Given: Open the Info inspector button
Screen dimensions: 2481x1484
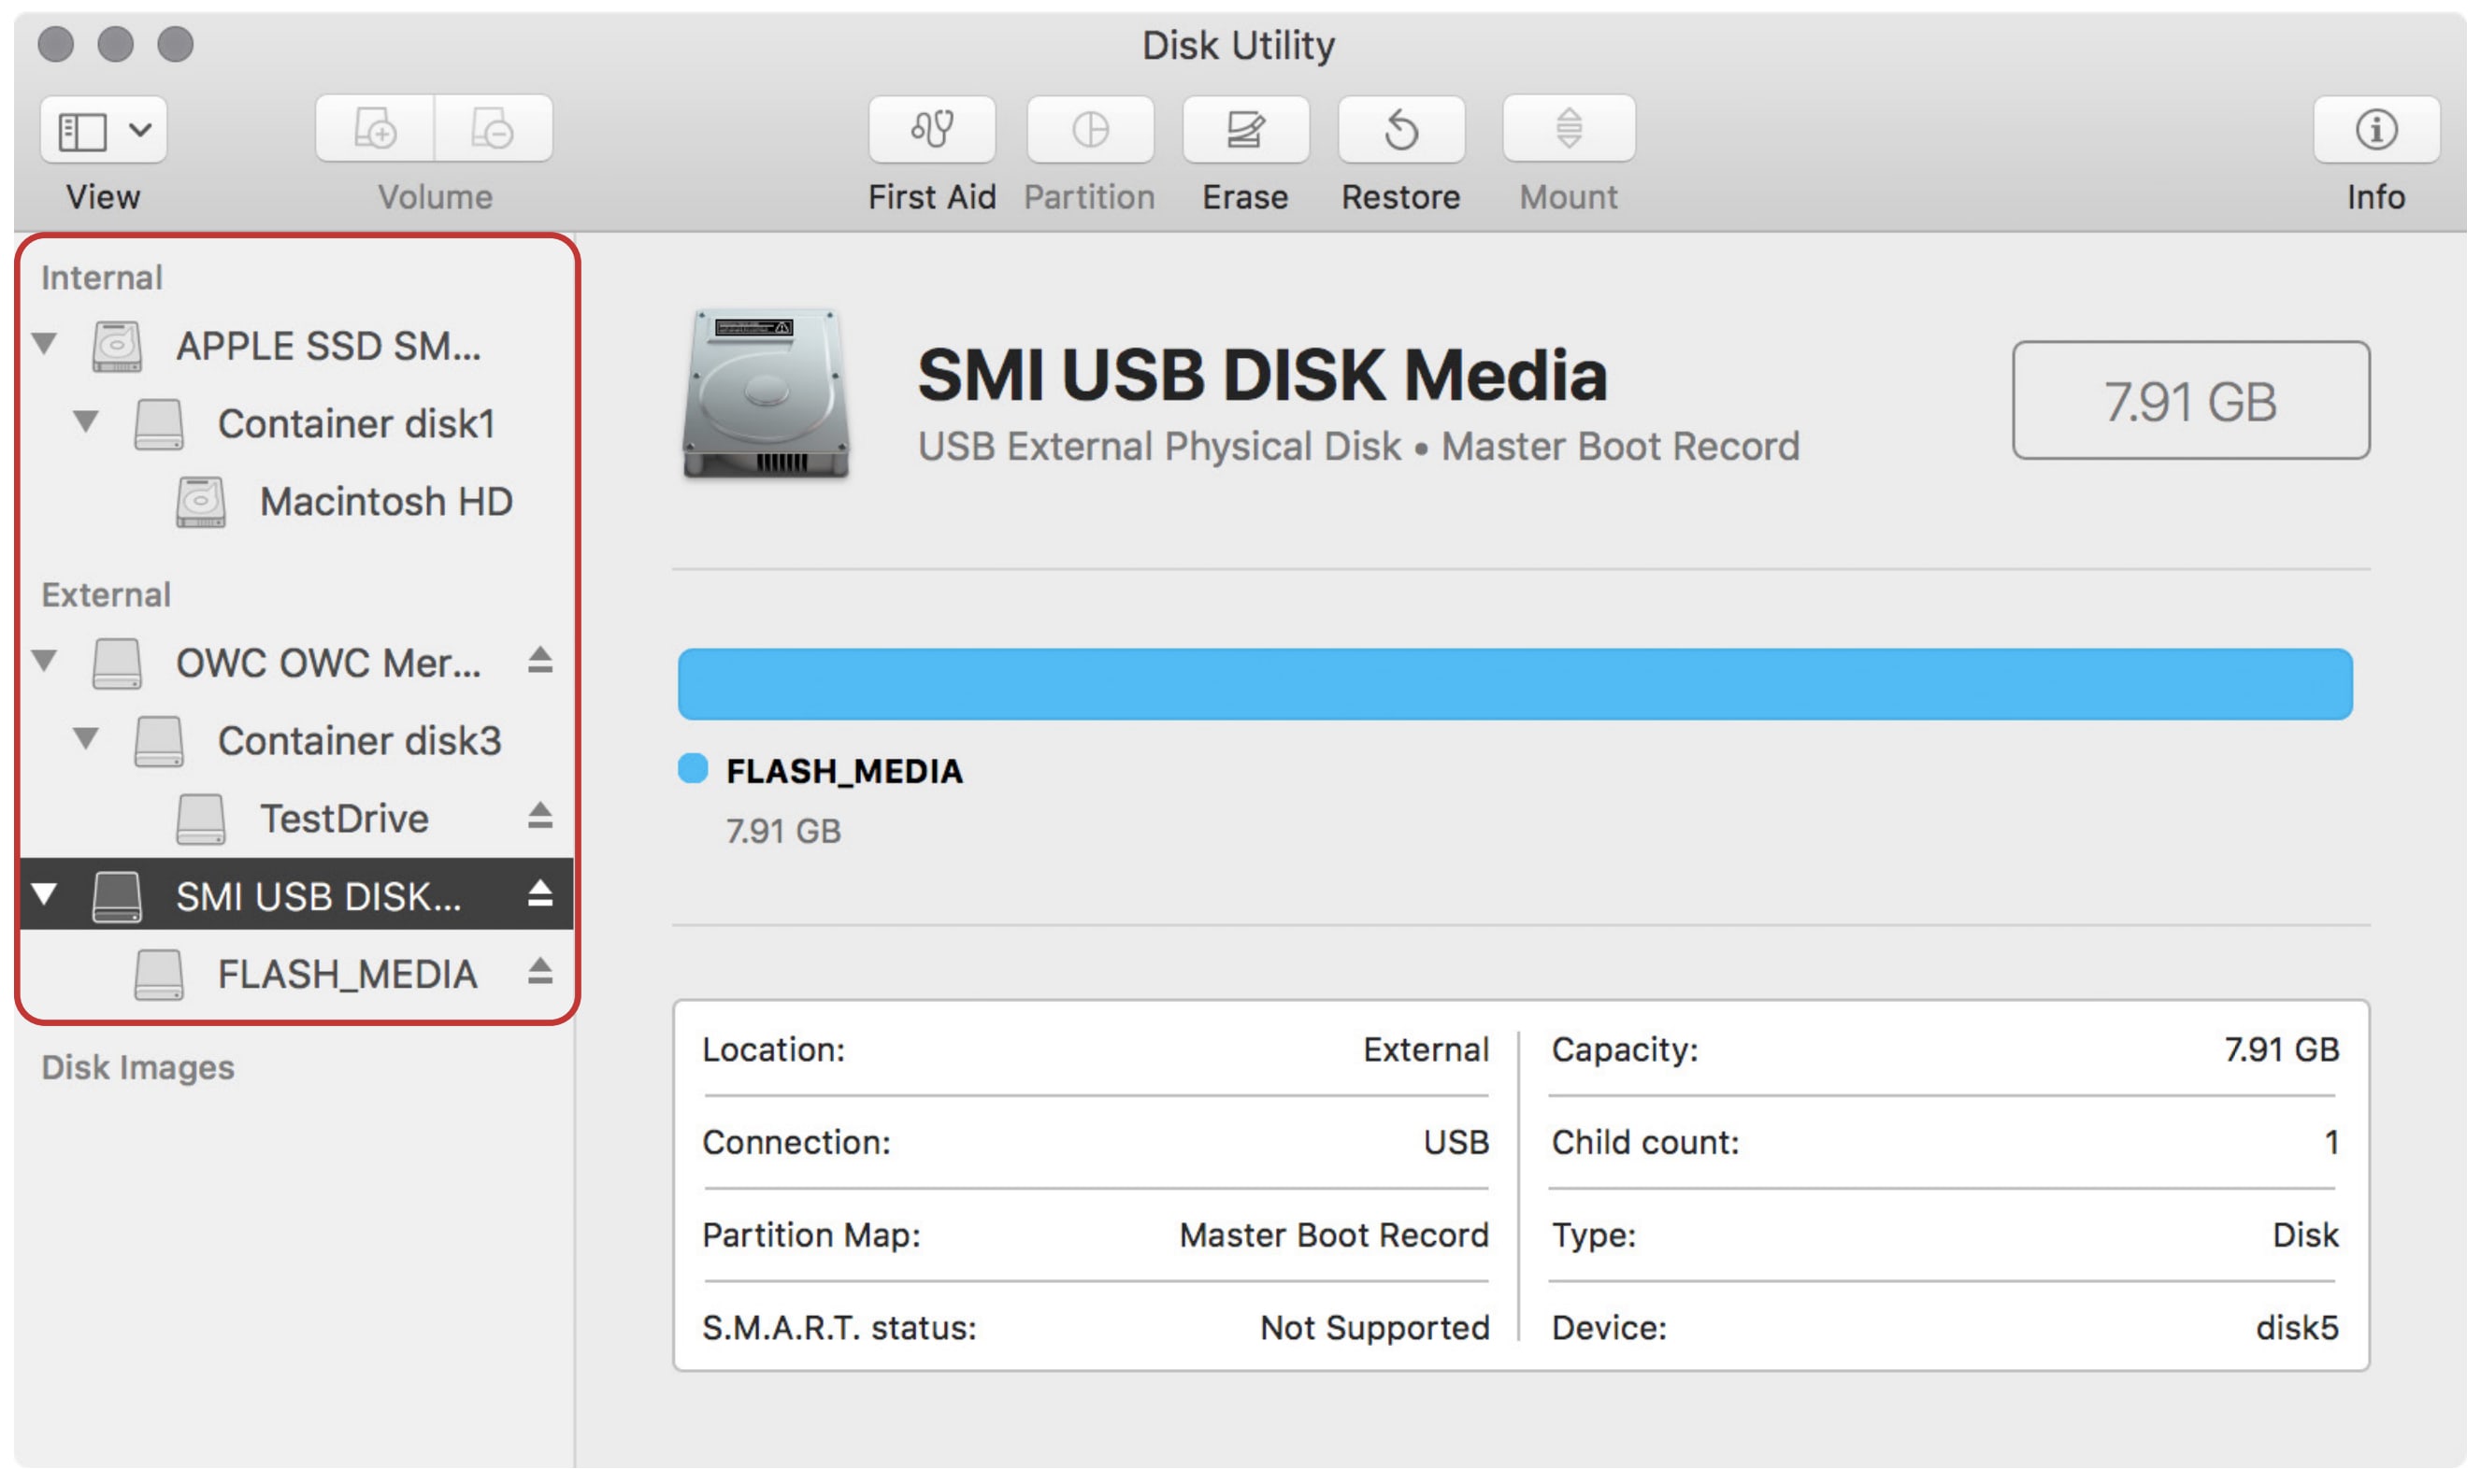Looking at the screenshot, I should coord(2375,129).
